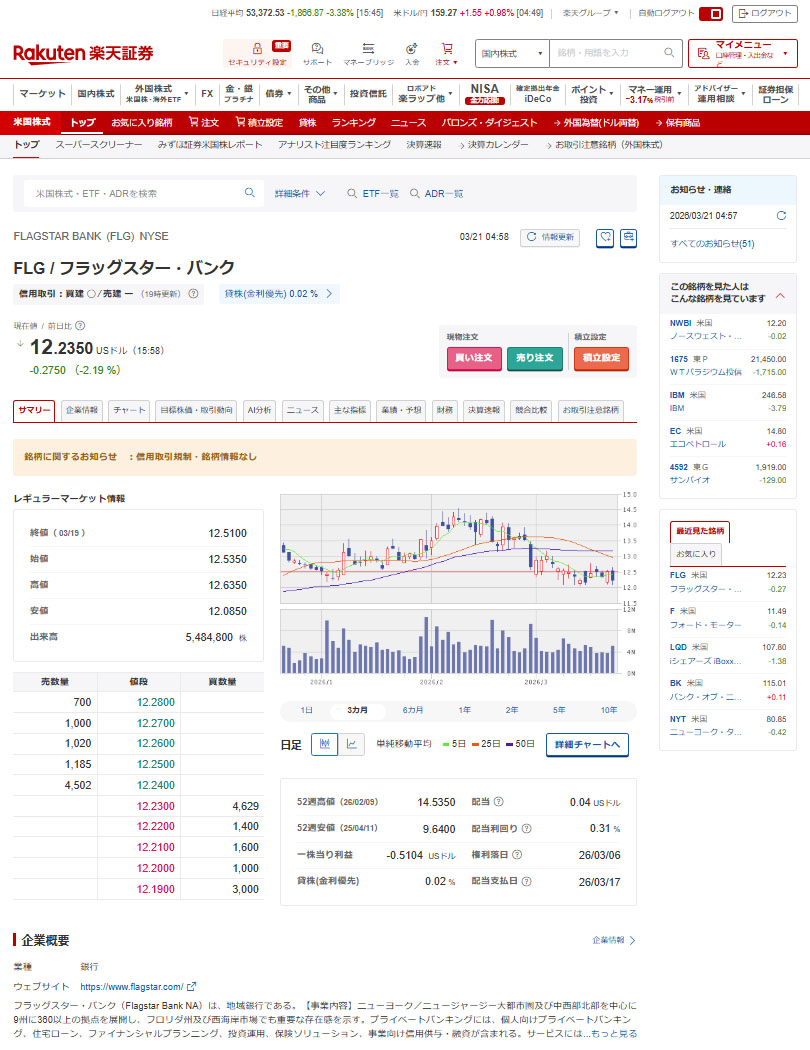The image size is (810, 1050).
Task: Click the help icon next to 配当
Action: point(498,802)
